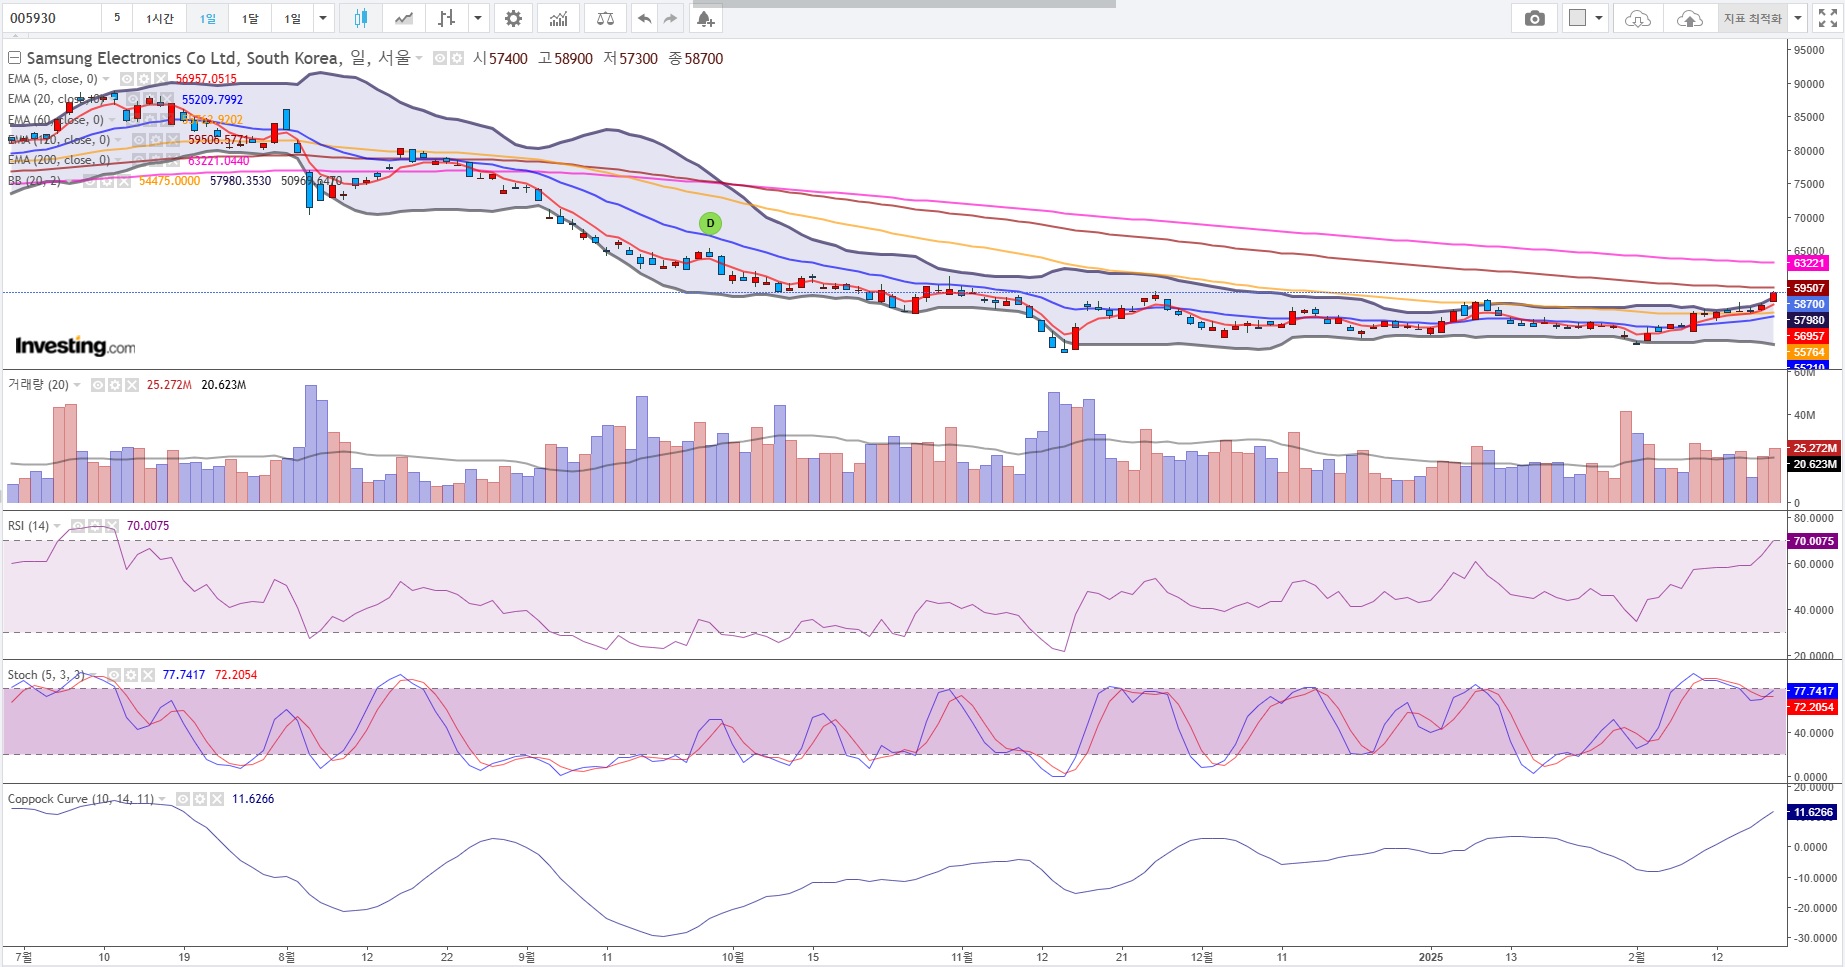
Task: Open the indicators menu icon
Action: click(559, 18)
